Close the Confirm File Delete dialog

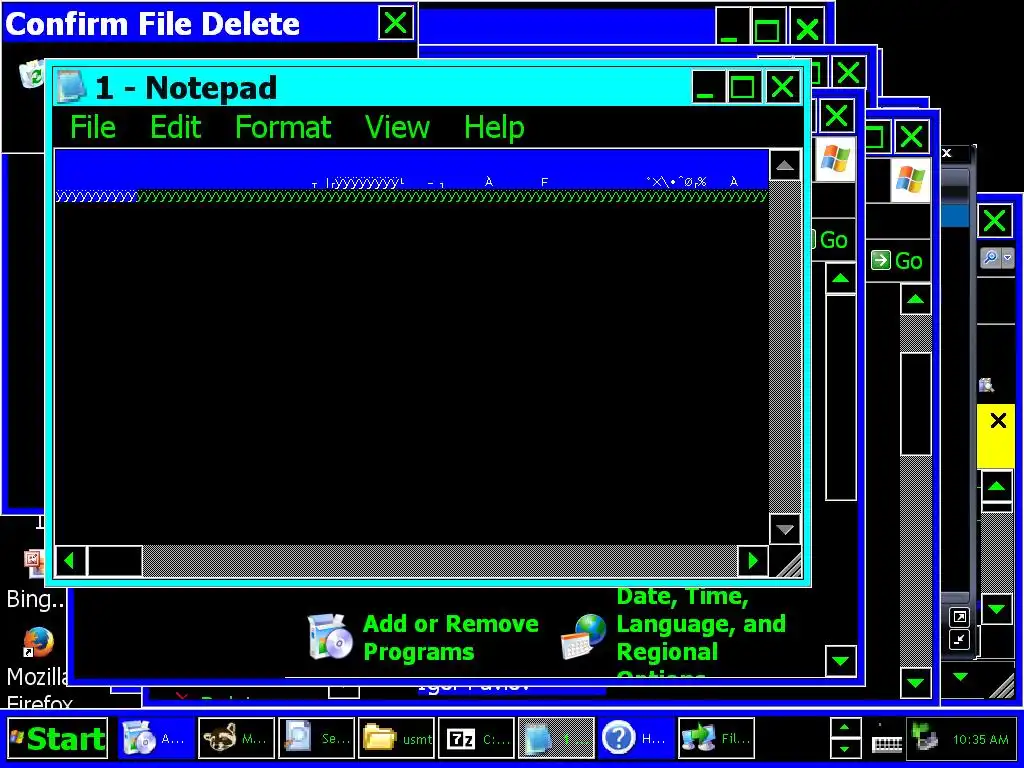[396, 24]
